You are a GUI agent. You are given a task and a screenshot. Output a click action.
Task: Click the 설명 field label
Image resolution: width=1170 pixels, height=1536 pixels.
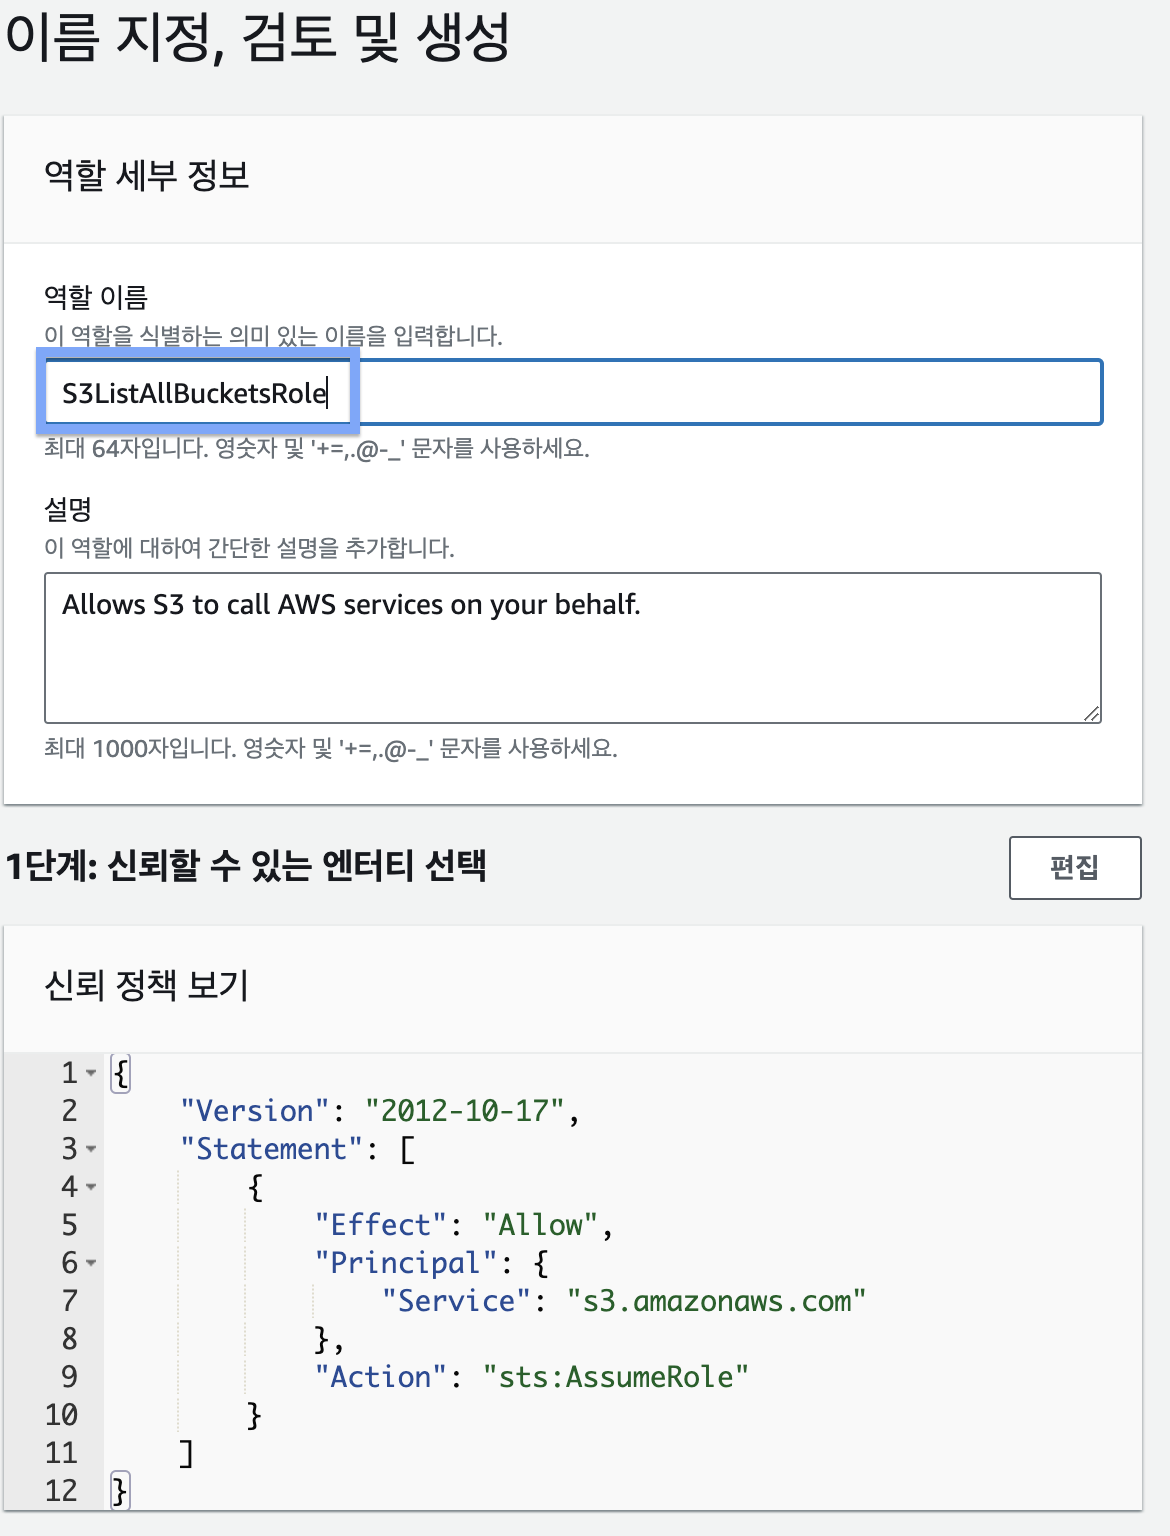tap(68, 509)
